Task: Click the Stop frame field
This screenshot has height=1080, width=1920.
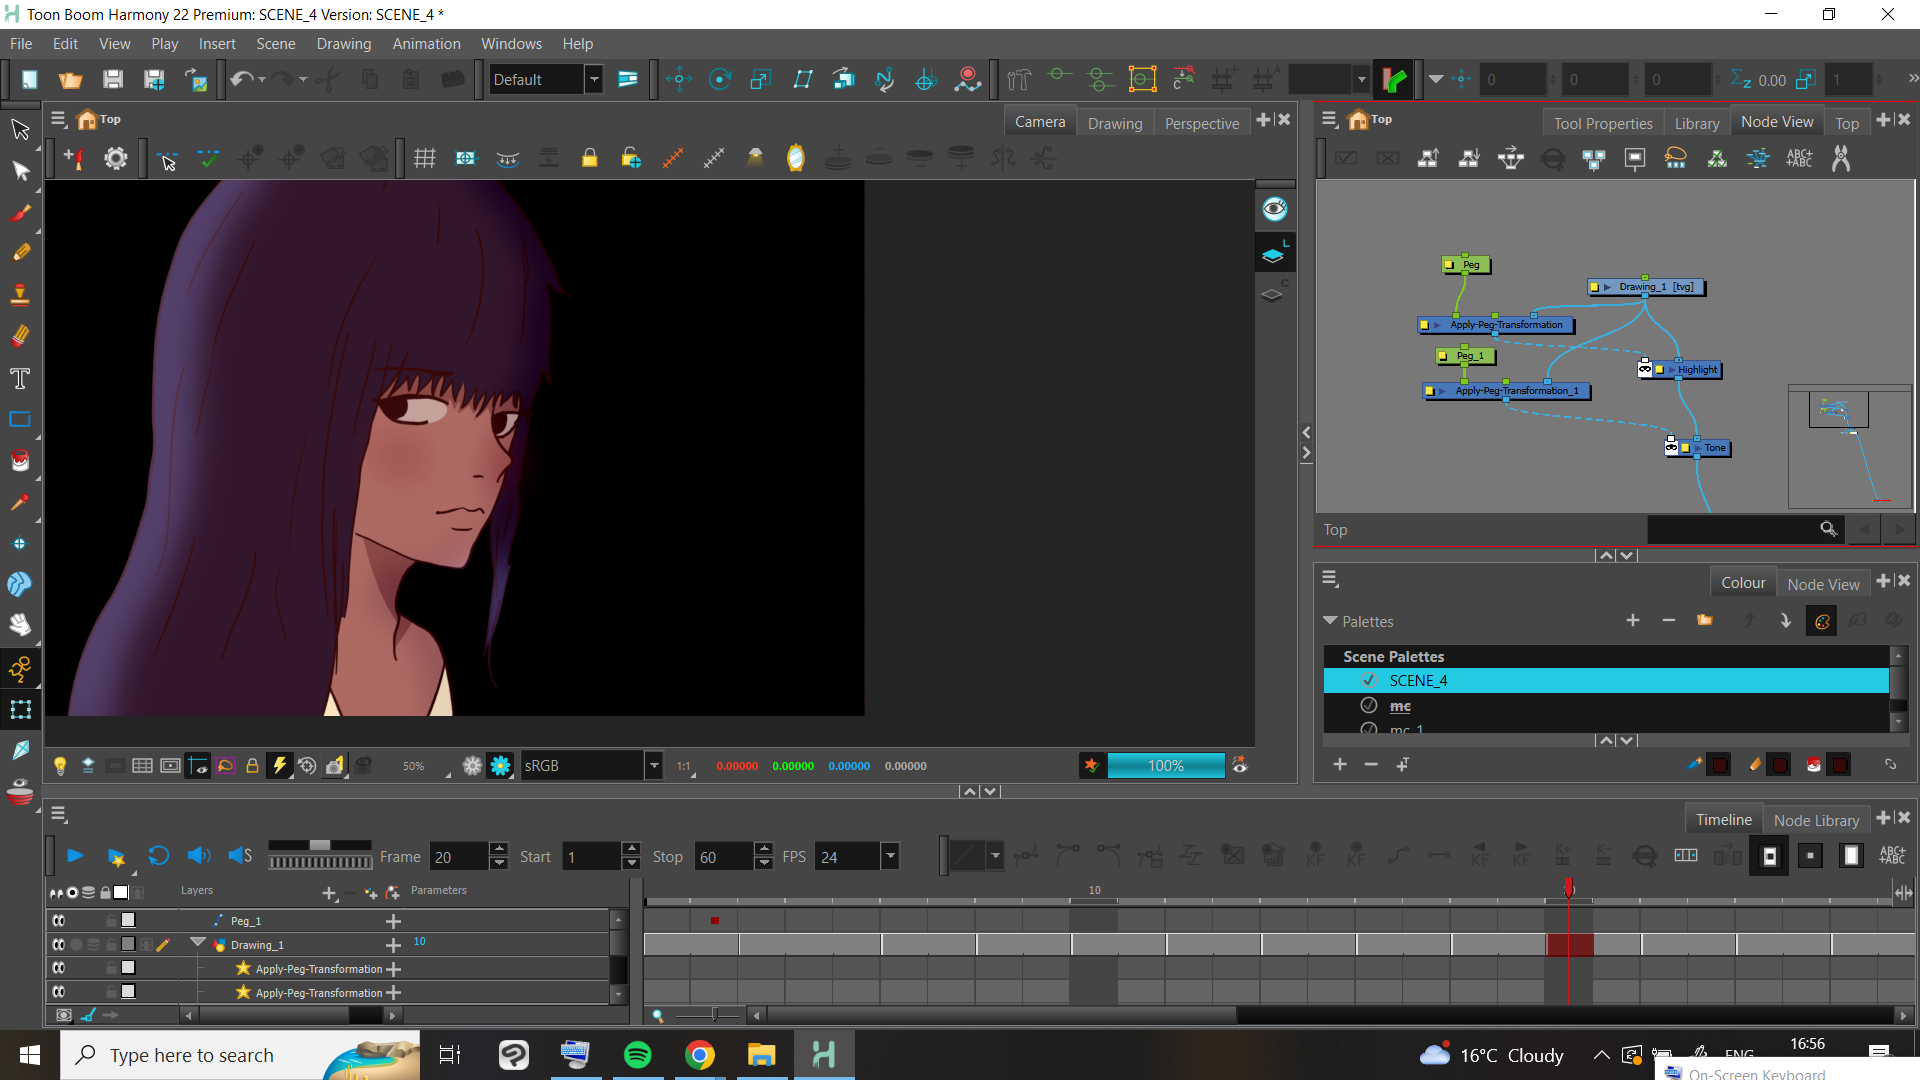Action: click(x=725, y=856)
